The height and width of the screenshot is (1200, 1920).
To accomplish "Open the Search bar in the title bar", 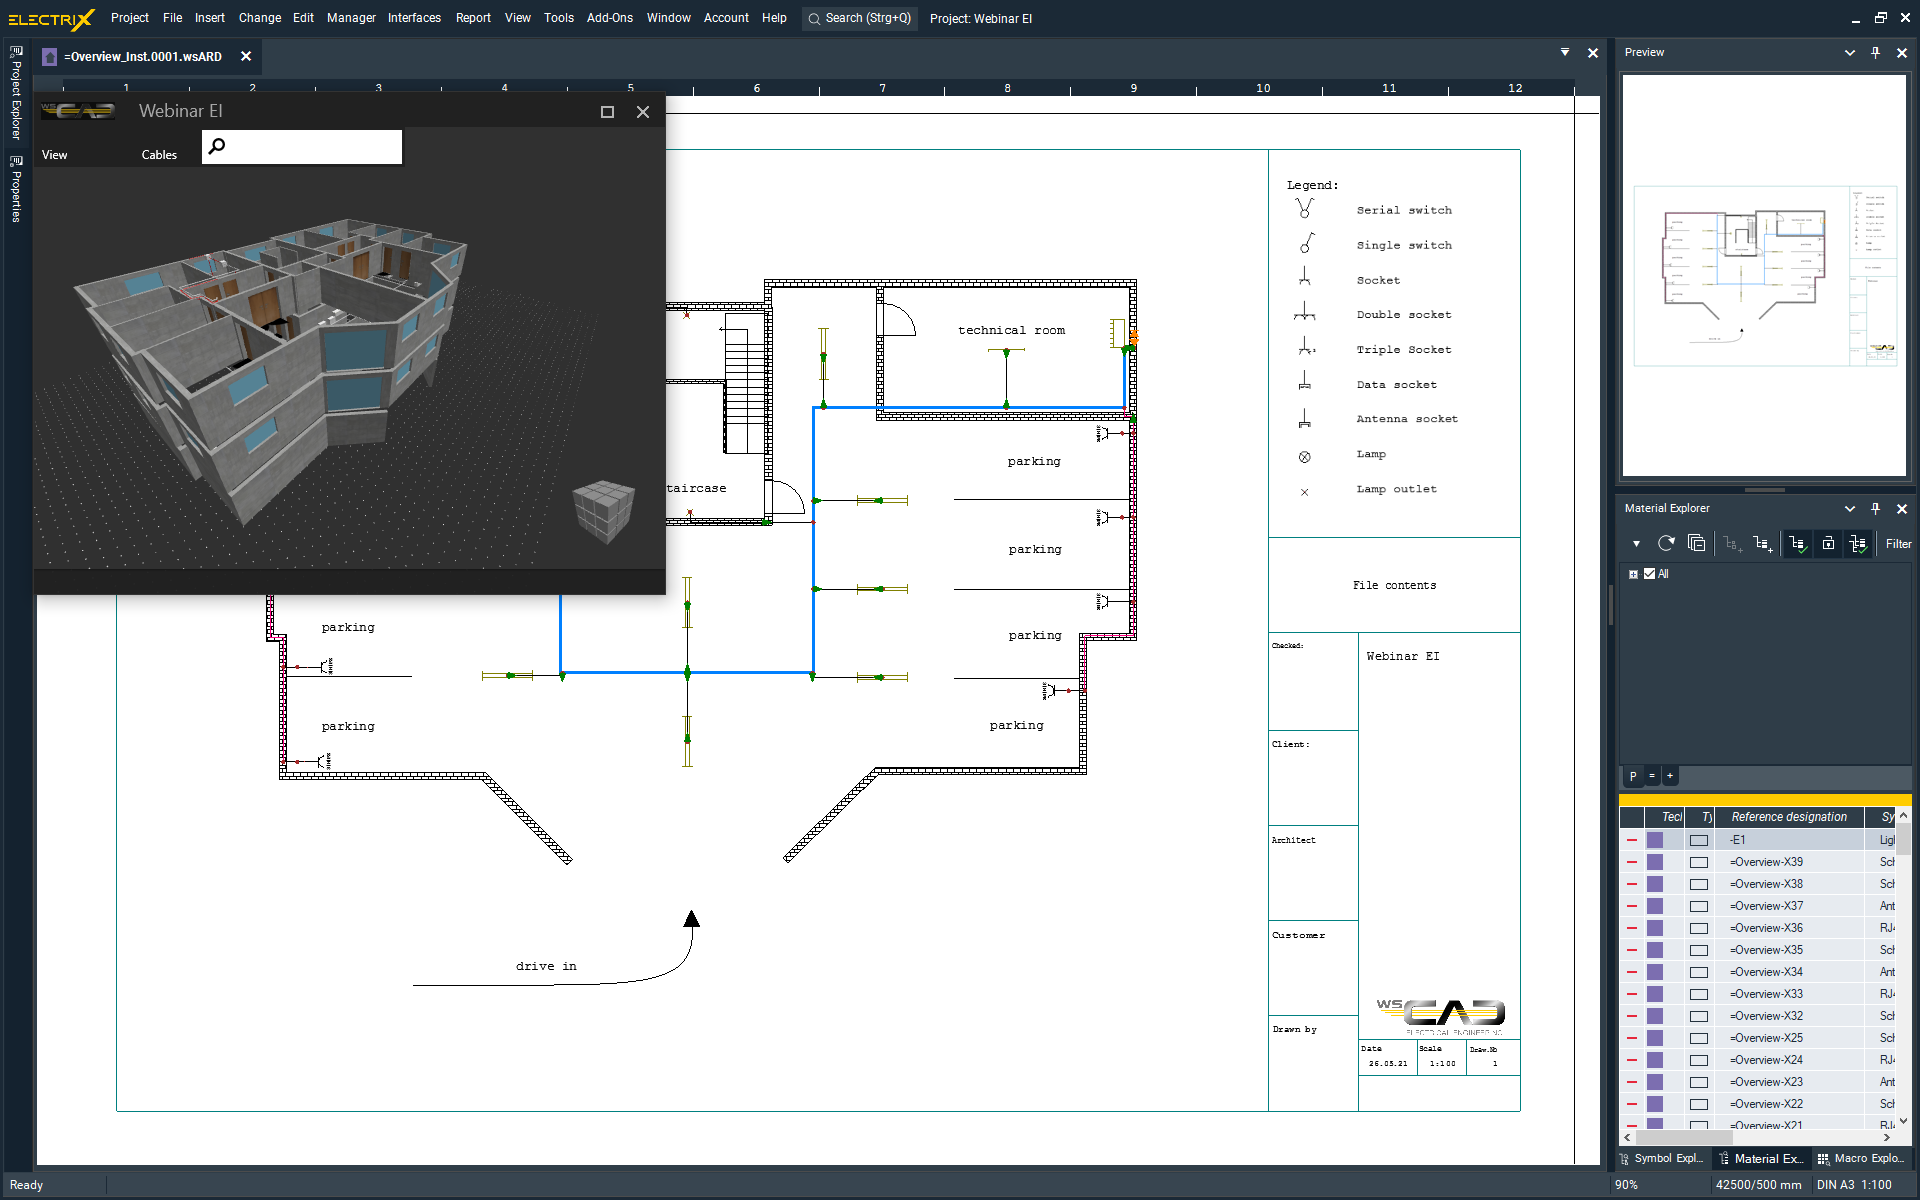I will (858, 18).
